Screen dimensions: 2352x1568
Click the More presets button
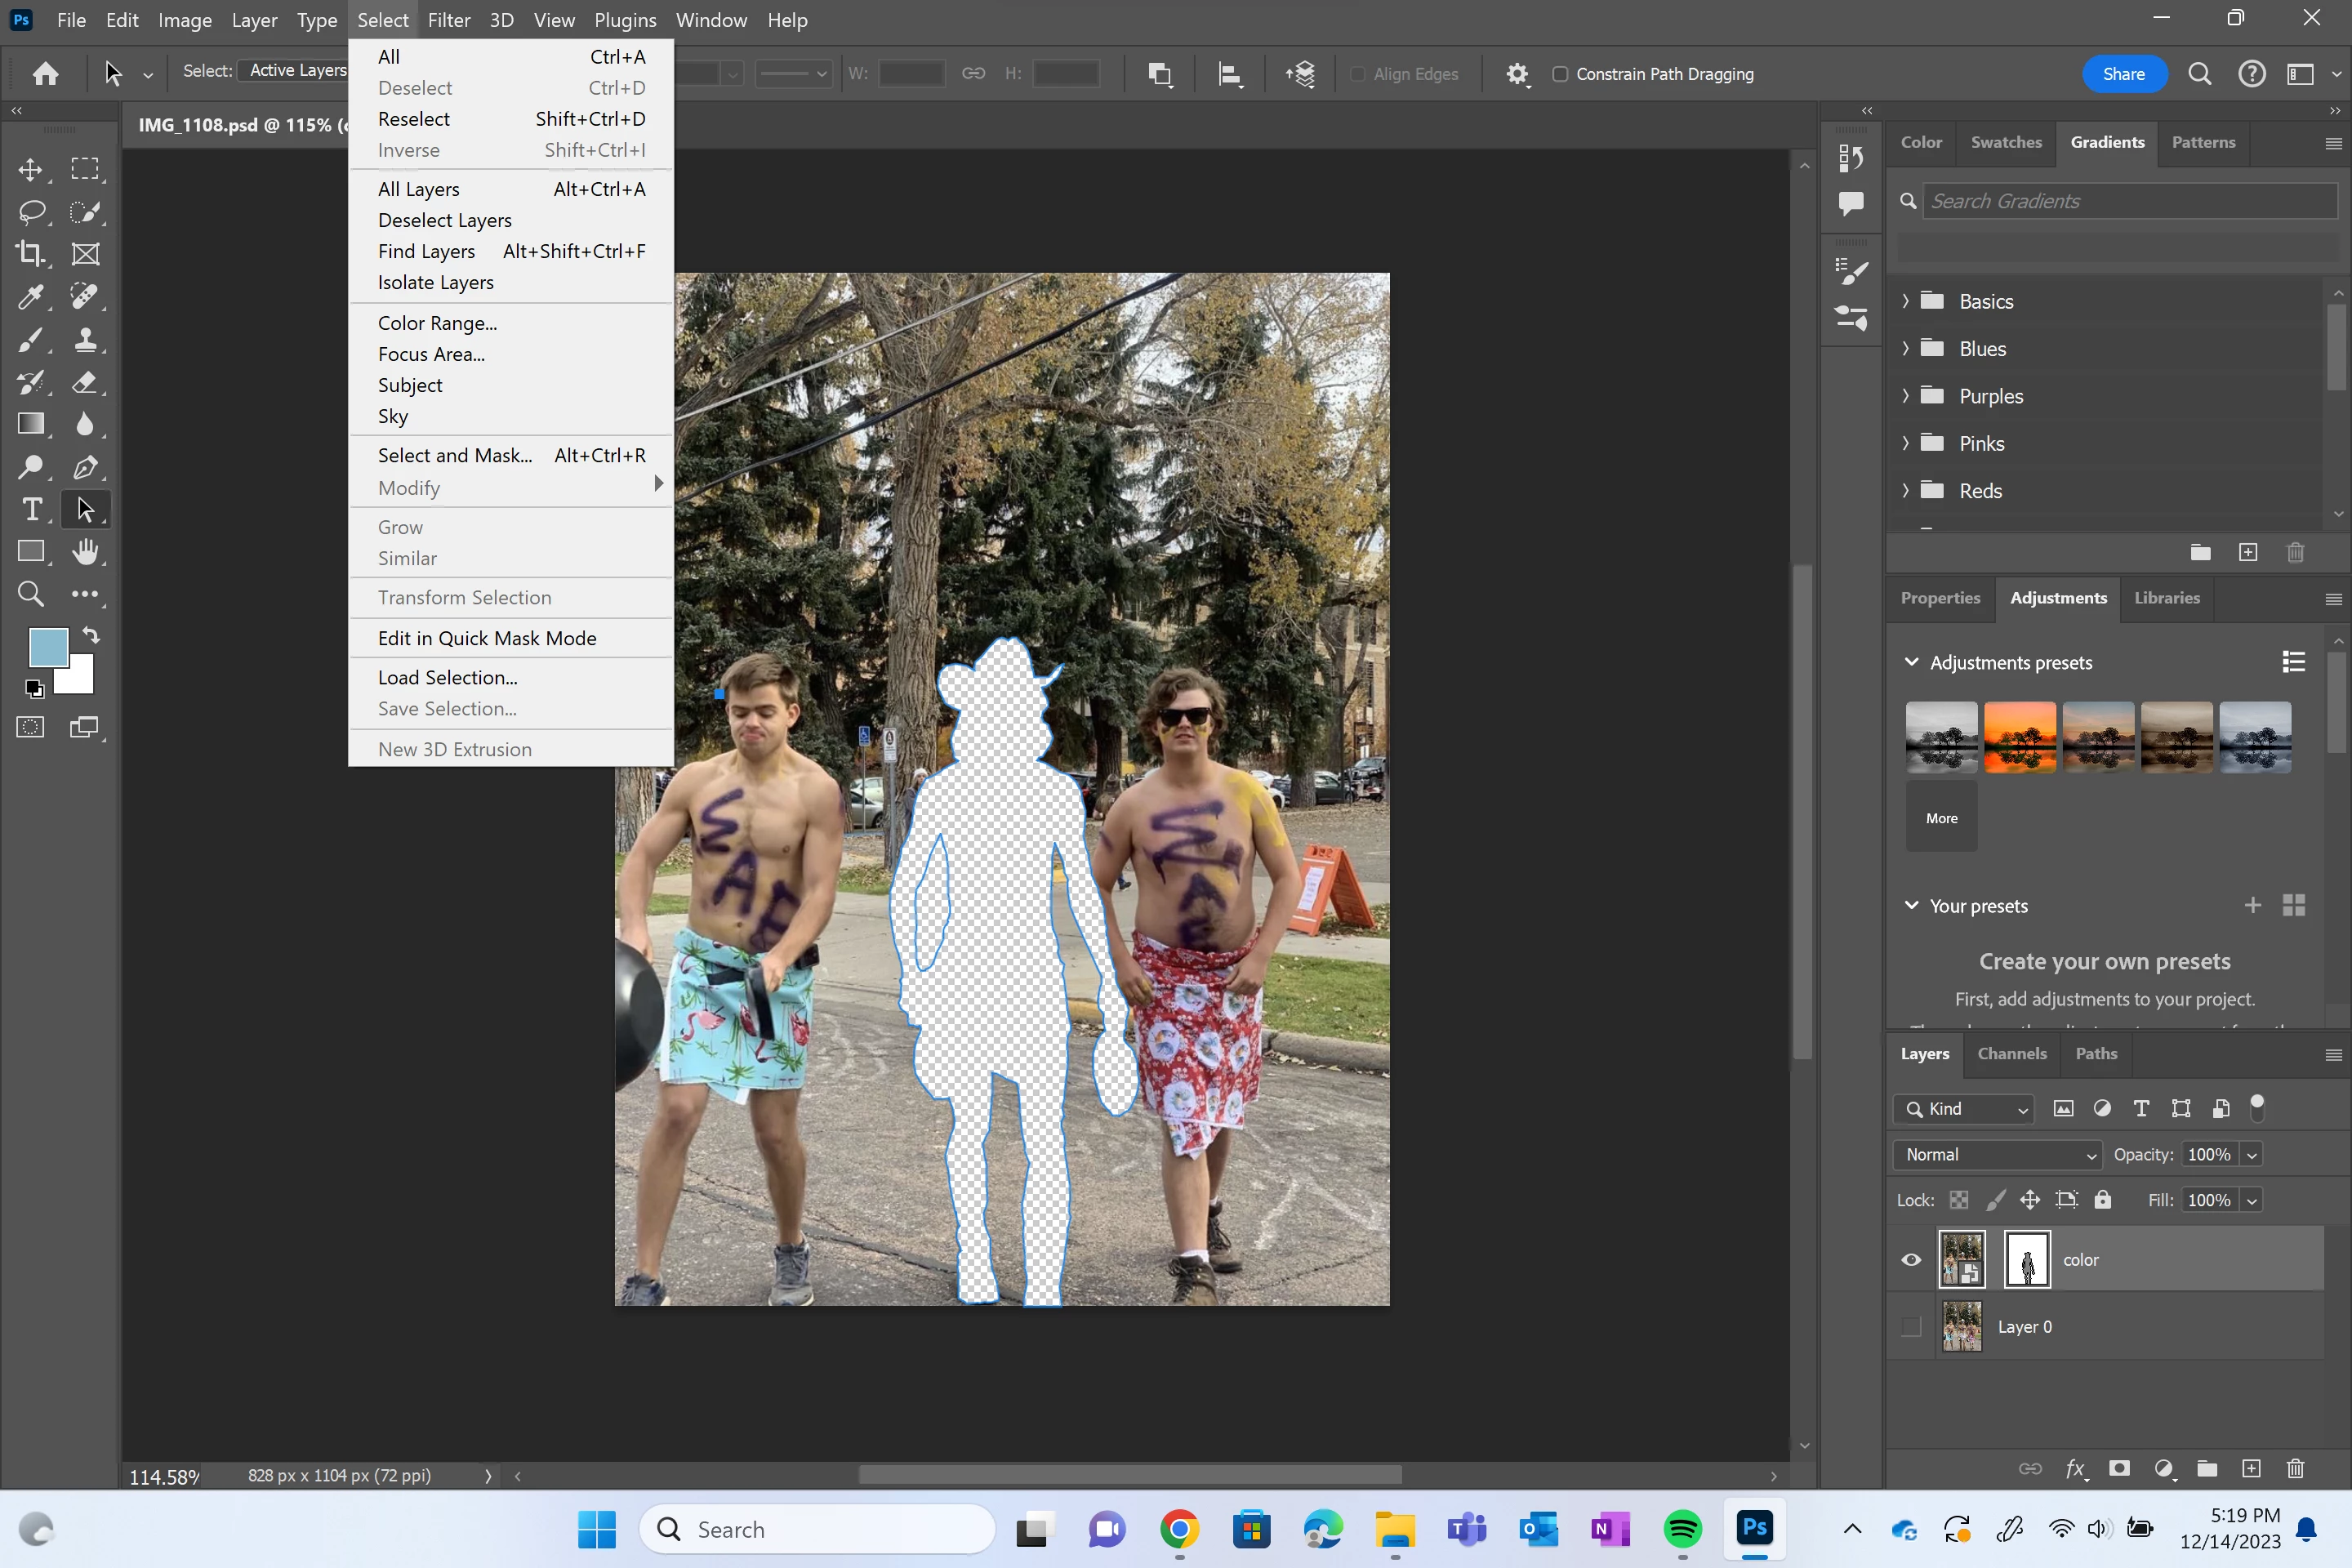tap(1941, 818)
